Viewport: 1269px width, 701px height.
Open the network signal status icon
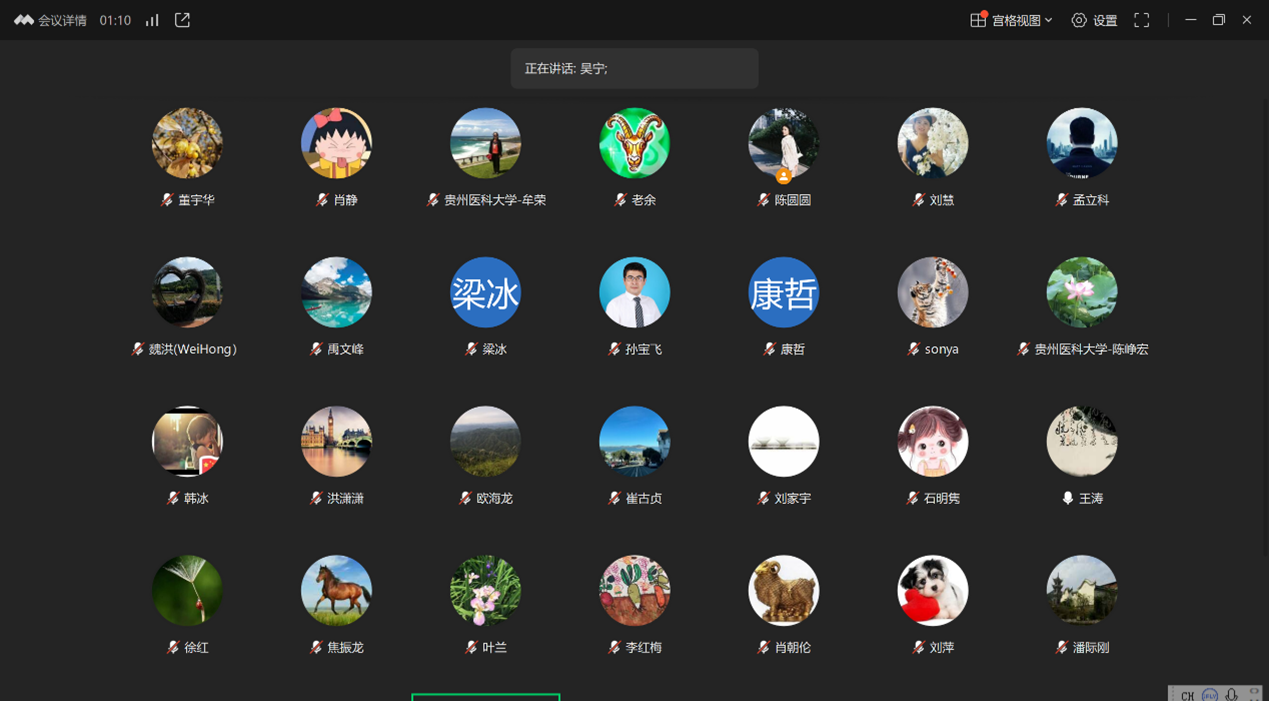(x=152, y=20)
